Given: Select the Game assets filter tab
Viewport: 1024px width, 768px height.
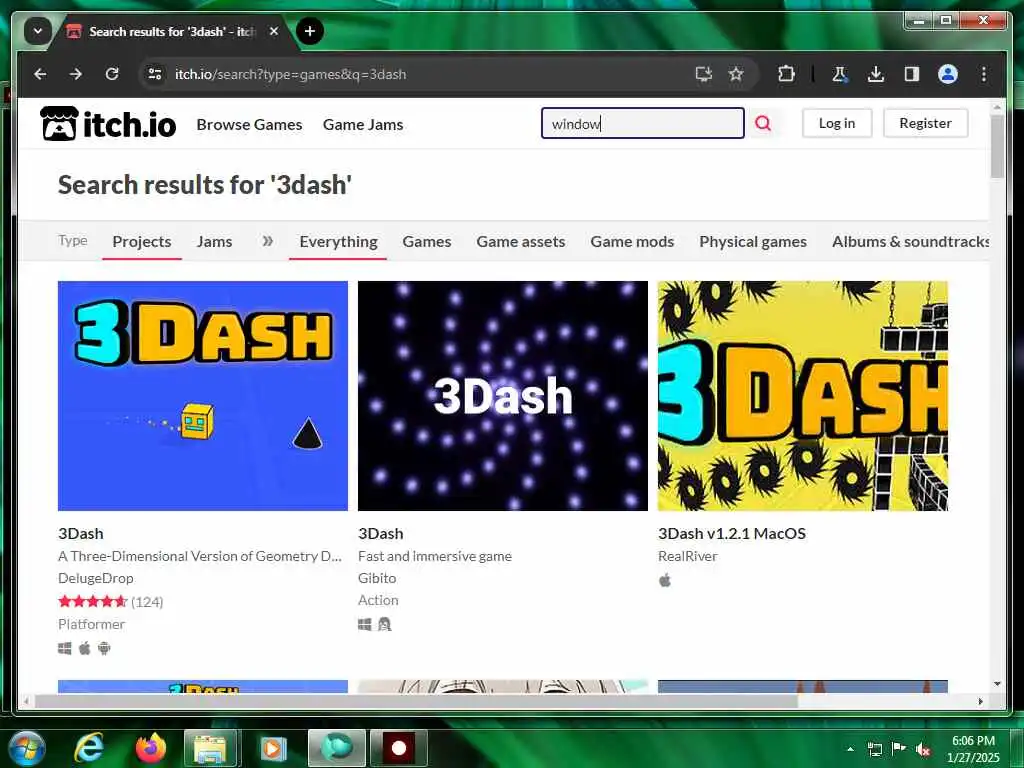Looking at the screenshot, I should point(520,242).
